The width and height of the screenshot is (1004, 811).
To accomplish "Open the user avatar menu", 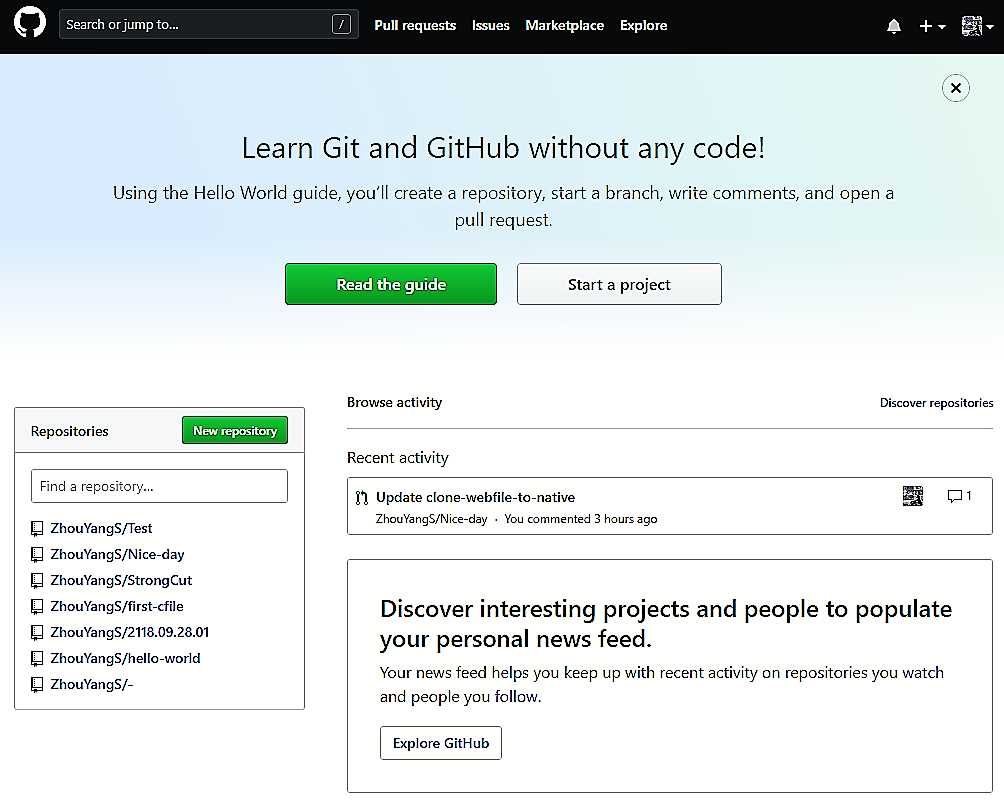I will click(x=977, y=26).
